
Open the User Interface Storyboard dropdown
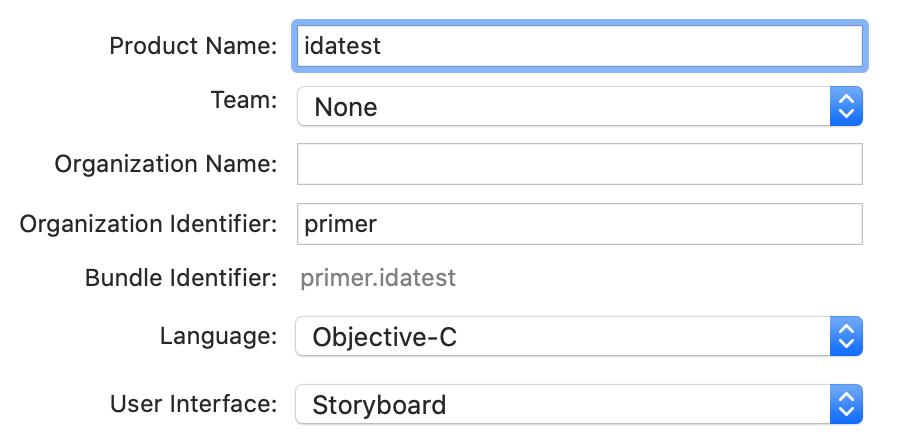(565, 405)
